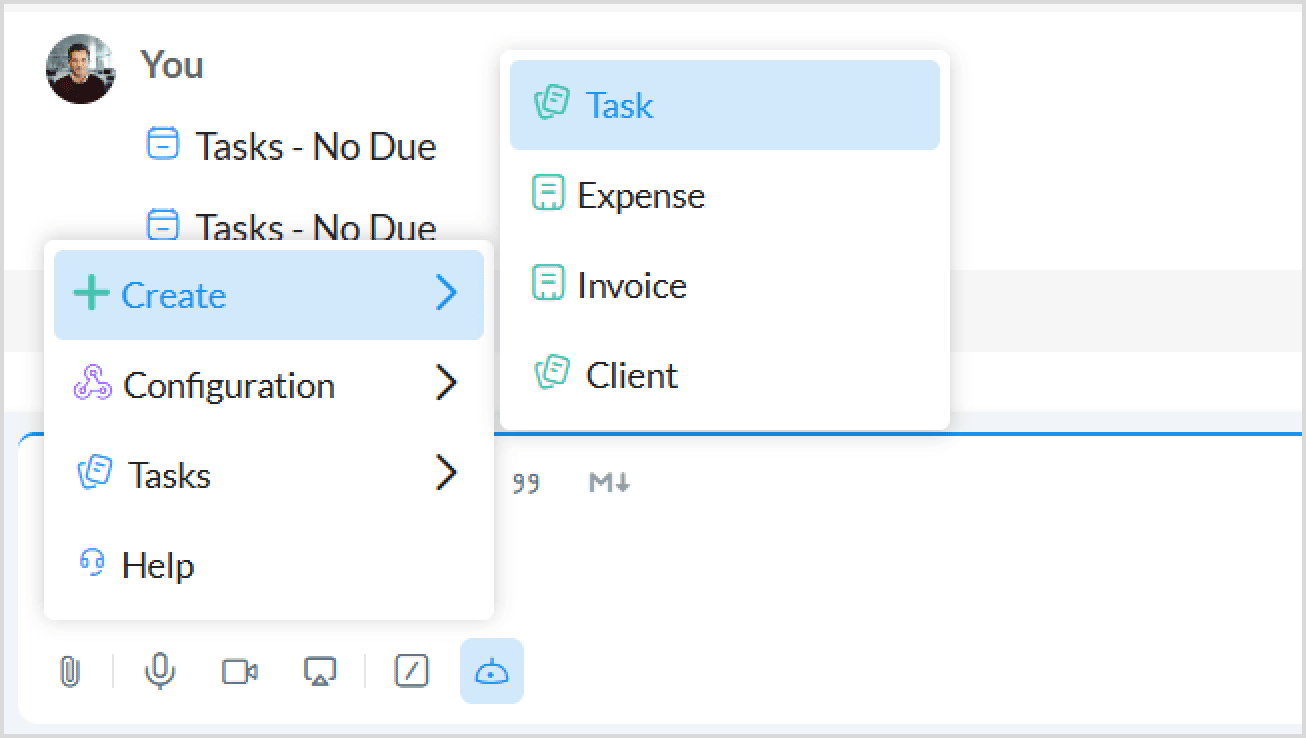Viewport: 1306px width, 738px height.
Task: Click the quote formatting icon
Action: (x=526, y=483)
